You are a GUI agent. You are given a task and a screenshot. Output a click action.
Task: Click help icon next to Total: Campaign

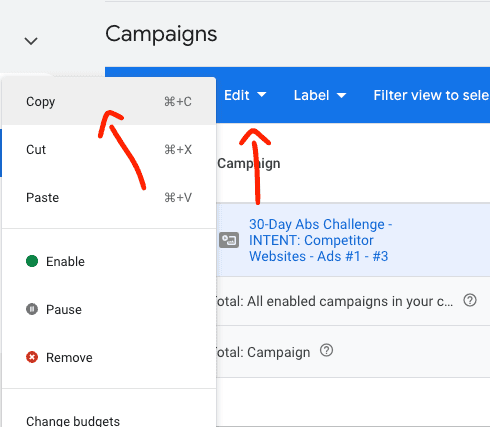[326, 351]
